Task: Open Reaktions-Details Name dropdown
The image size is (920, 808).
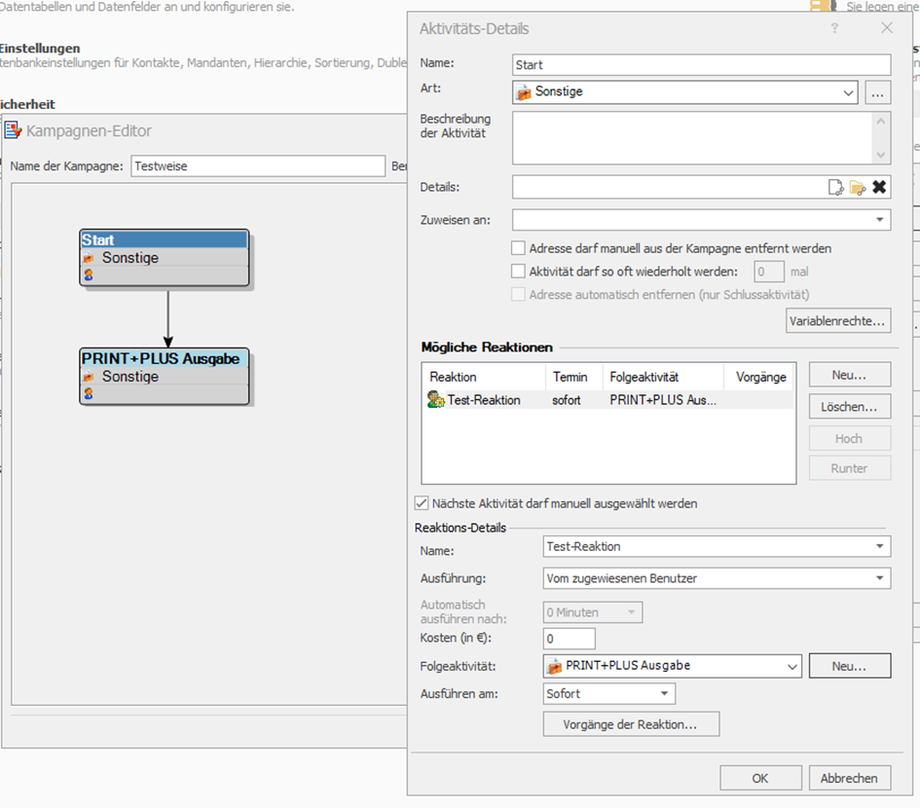Action: tap(880, 546)
